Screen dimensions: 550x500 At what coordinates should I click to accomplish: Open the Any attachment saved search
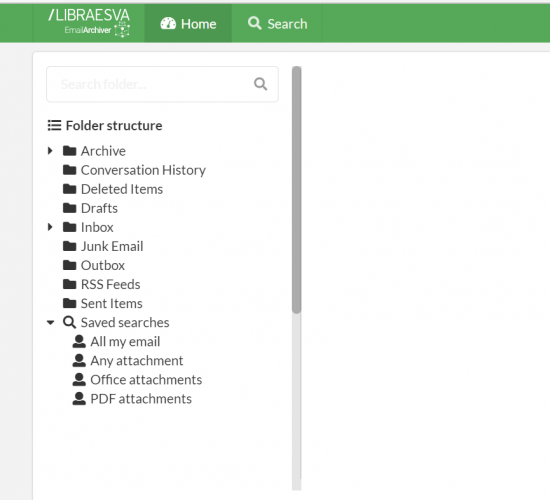point(137,361)
